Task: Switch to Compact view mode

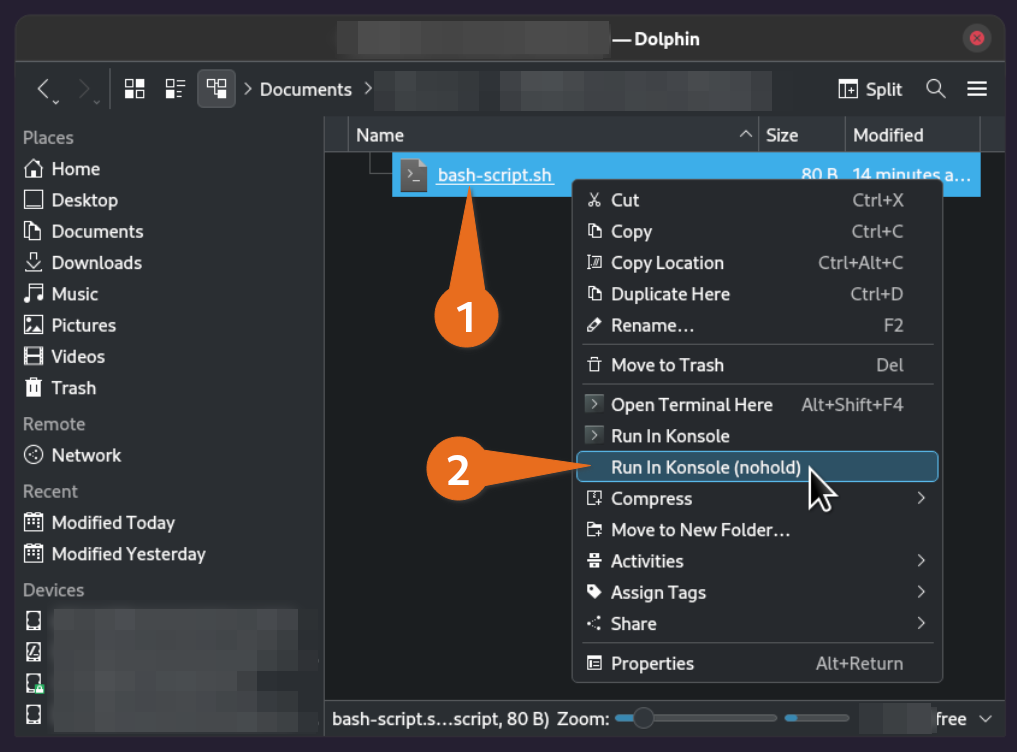Action: click(175, 89)
